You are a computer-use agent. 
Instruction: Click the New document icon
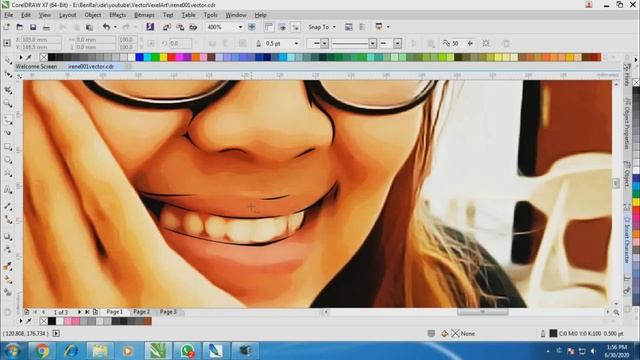tap(7, 27)
